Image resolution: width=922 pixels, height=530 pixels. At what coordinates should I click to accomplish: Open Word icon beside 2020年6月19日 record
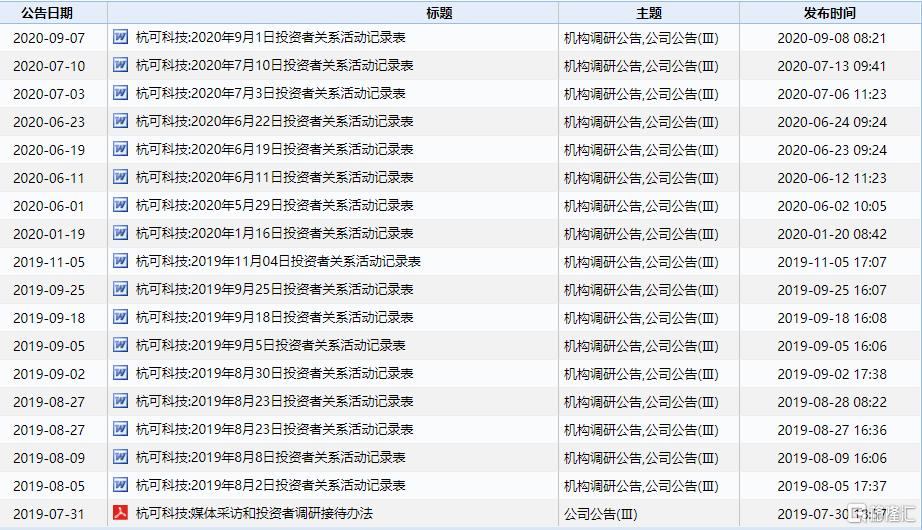pos(120,149)
